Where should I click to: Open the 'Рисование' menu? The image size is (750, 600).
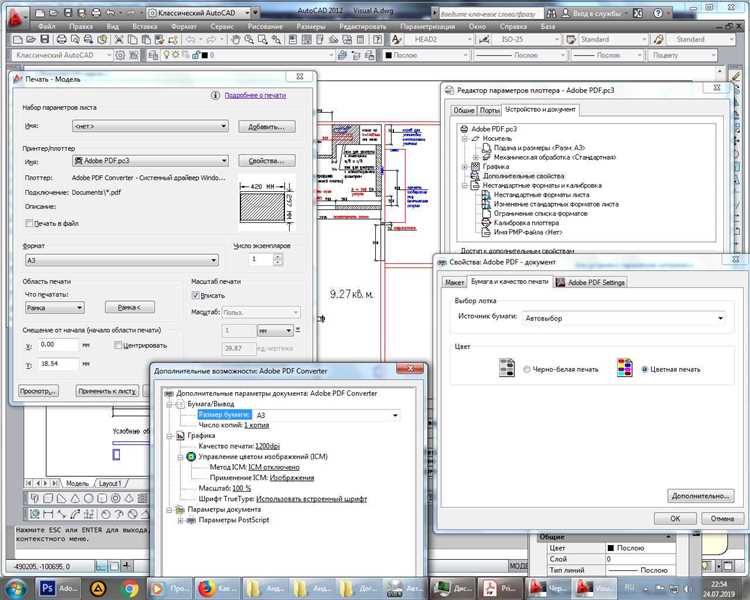coord(265,26)
